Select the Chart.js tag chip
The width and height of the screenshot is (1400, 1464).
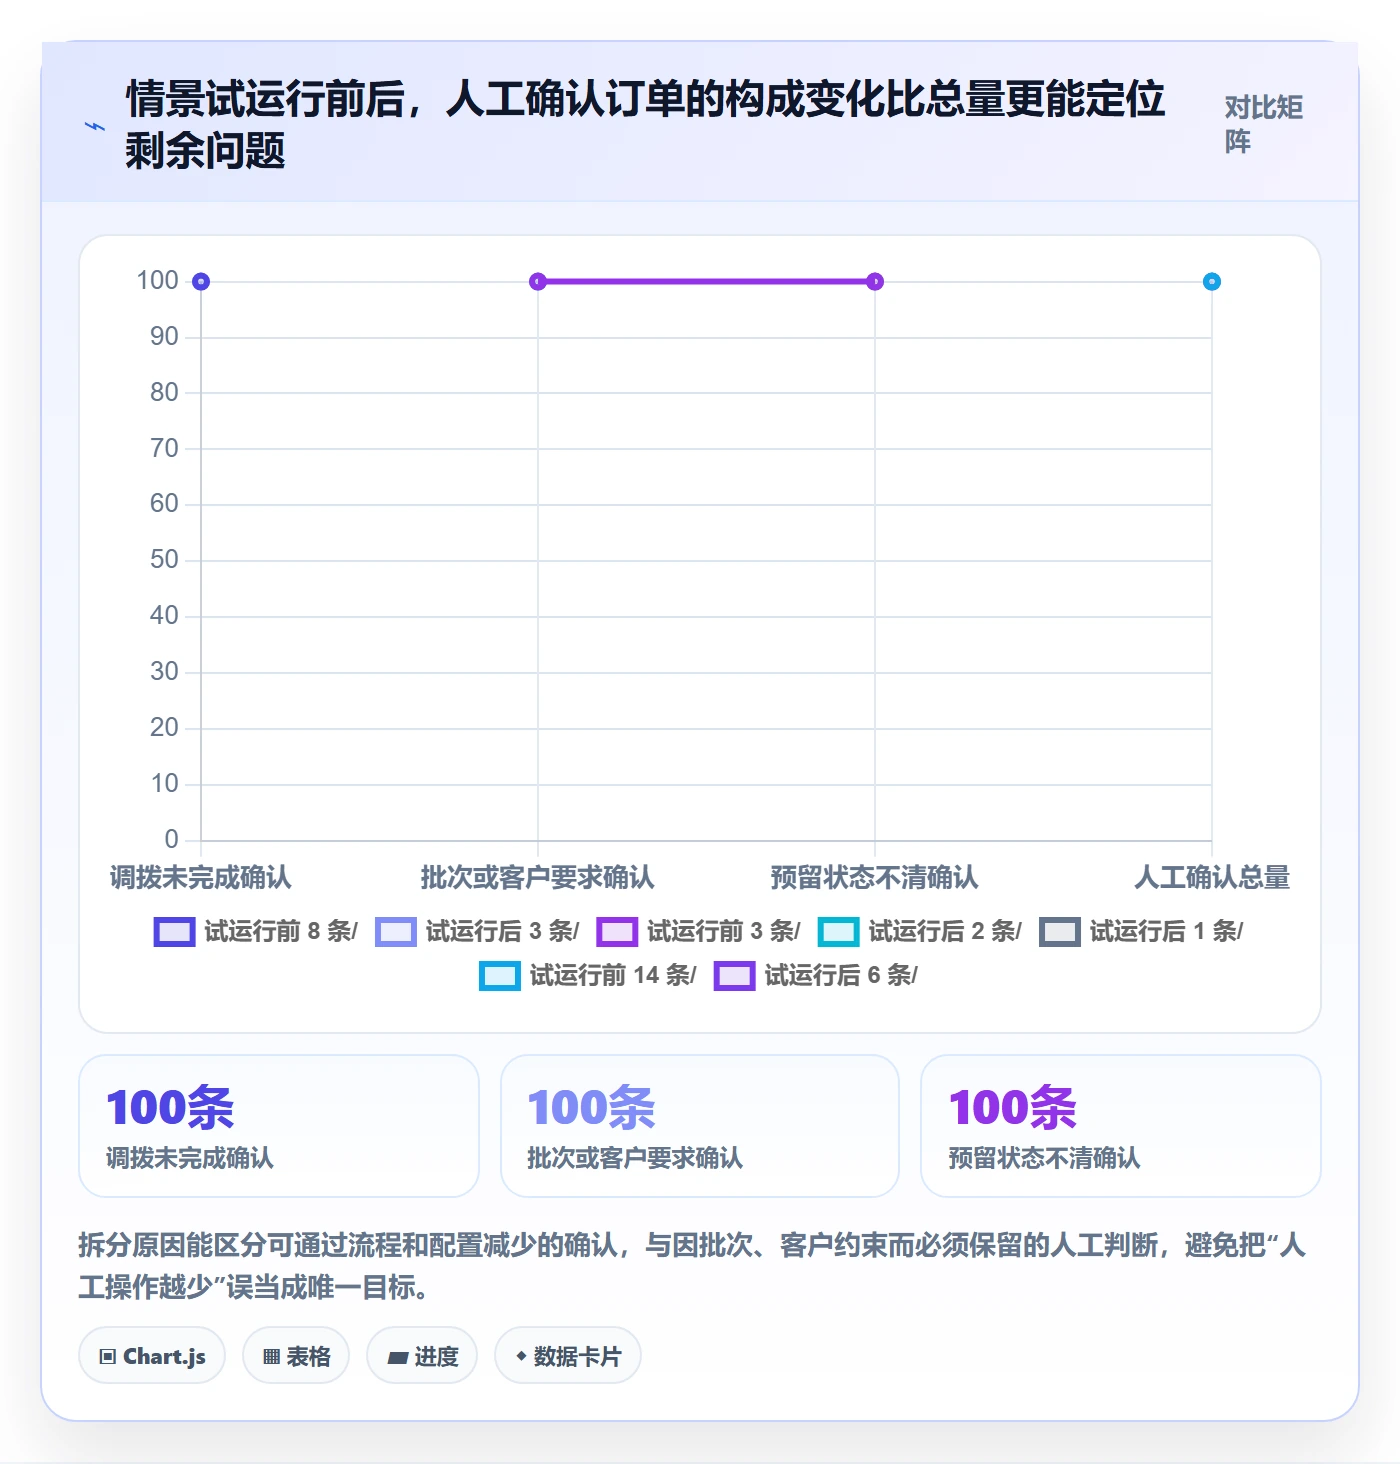(152, 1356)
